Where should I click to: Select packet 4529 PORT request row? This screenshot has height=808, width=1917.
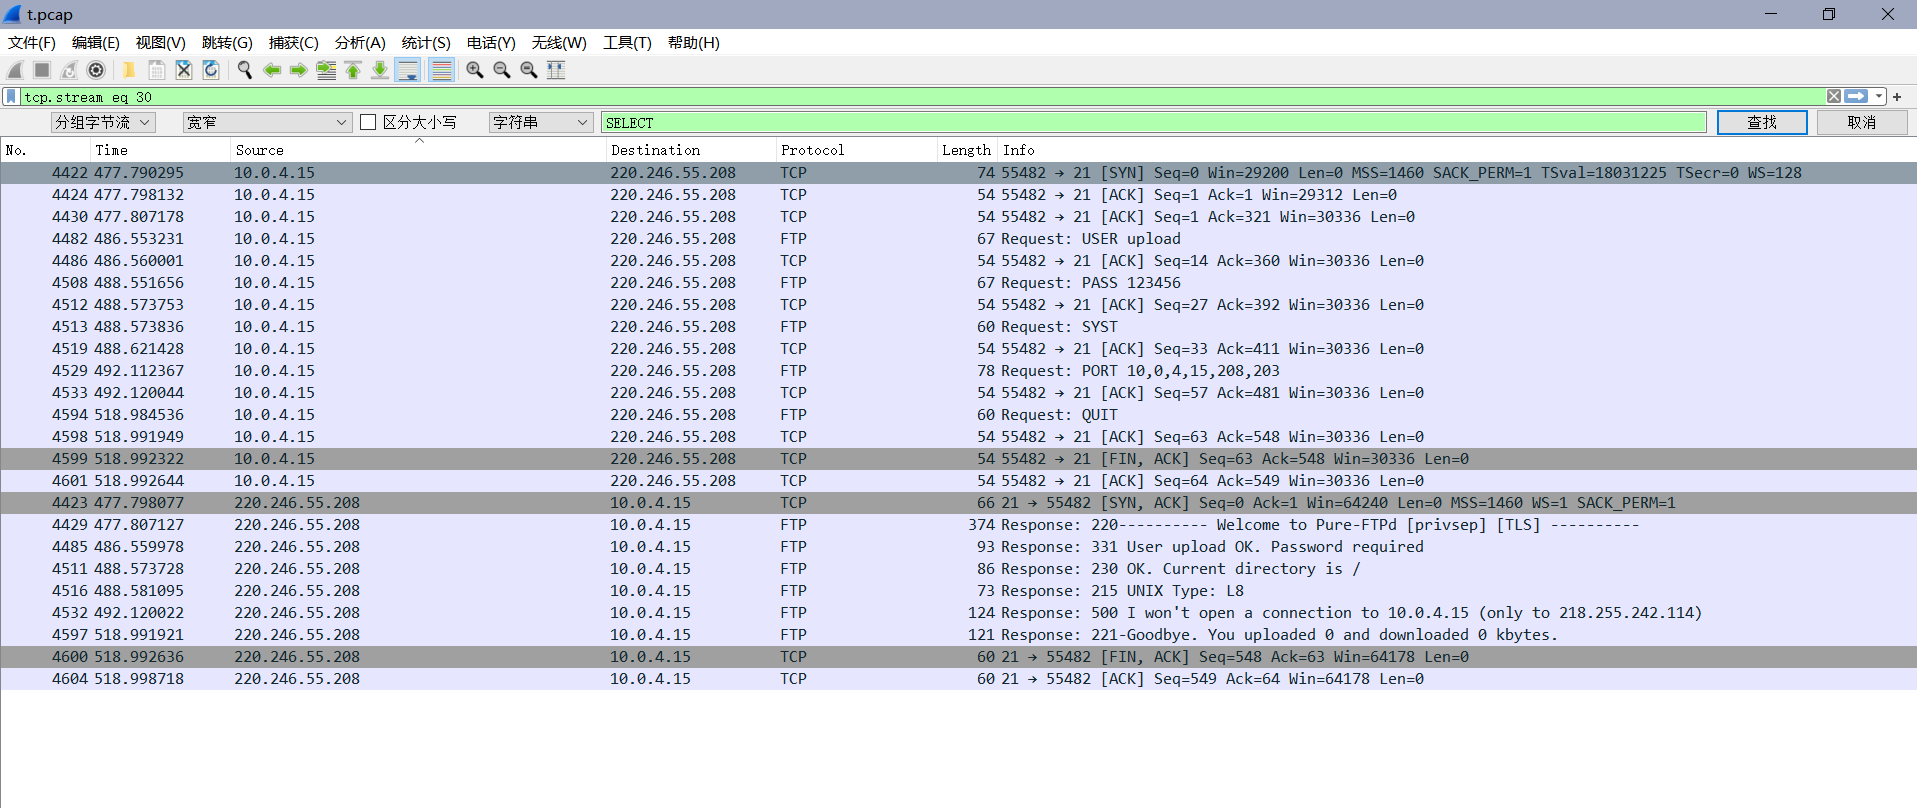click(x=958, y=371)
